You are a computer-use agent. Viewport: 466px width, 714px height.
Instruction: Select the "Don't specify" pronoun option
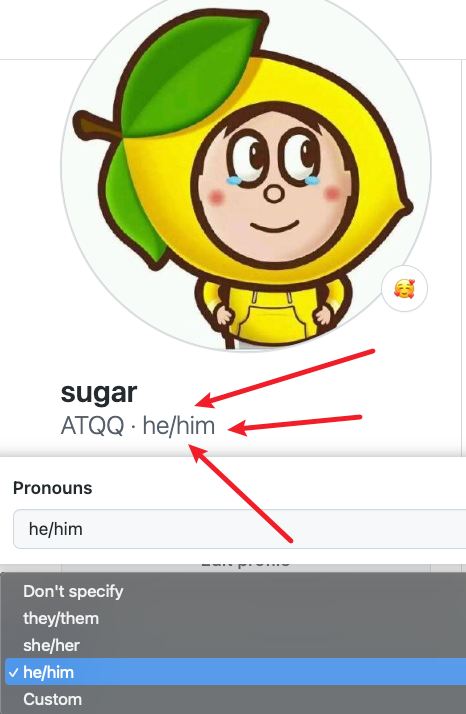pyautogui.click(x=73, y=591)
